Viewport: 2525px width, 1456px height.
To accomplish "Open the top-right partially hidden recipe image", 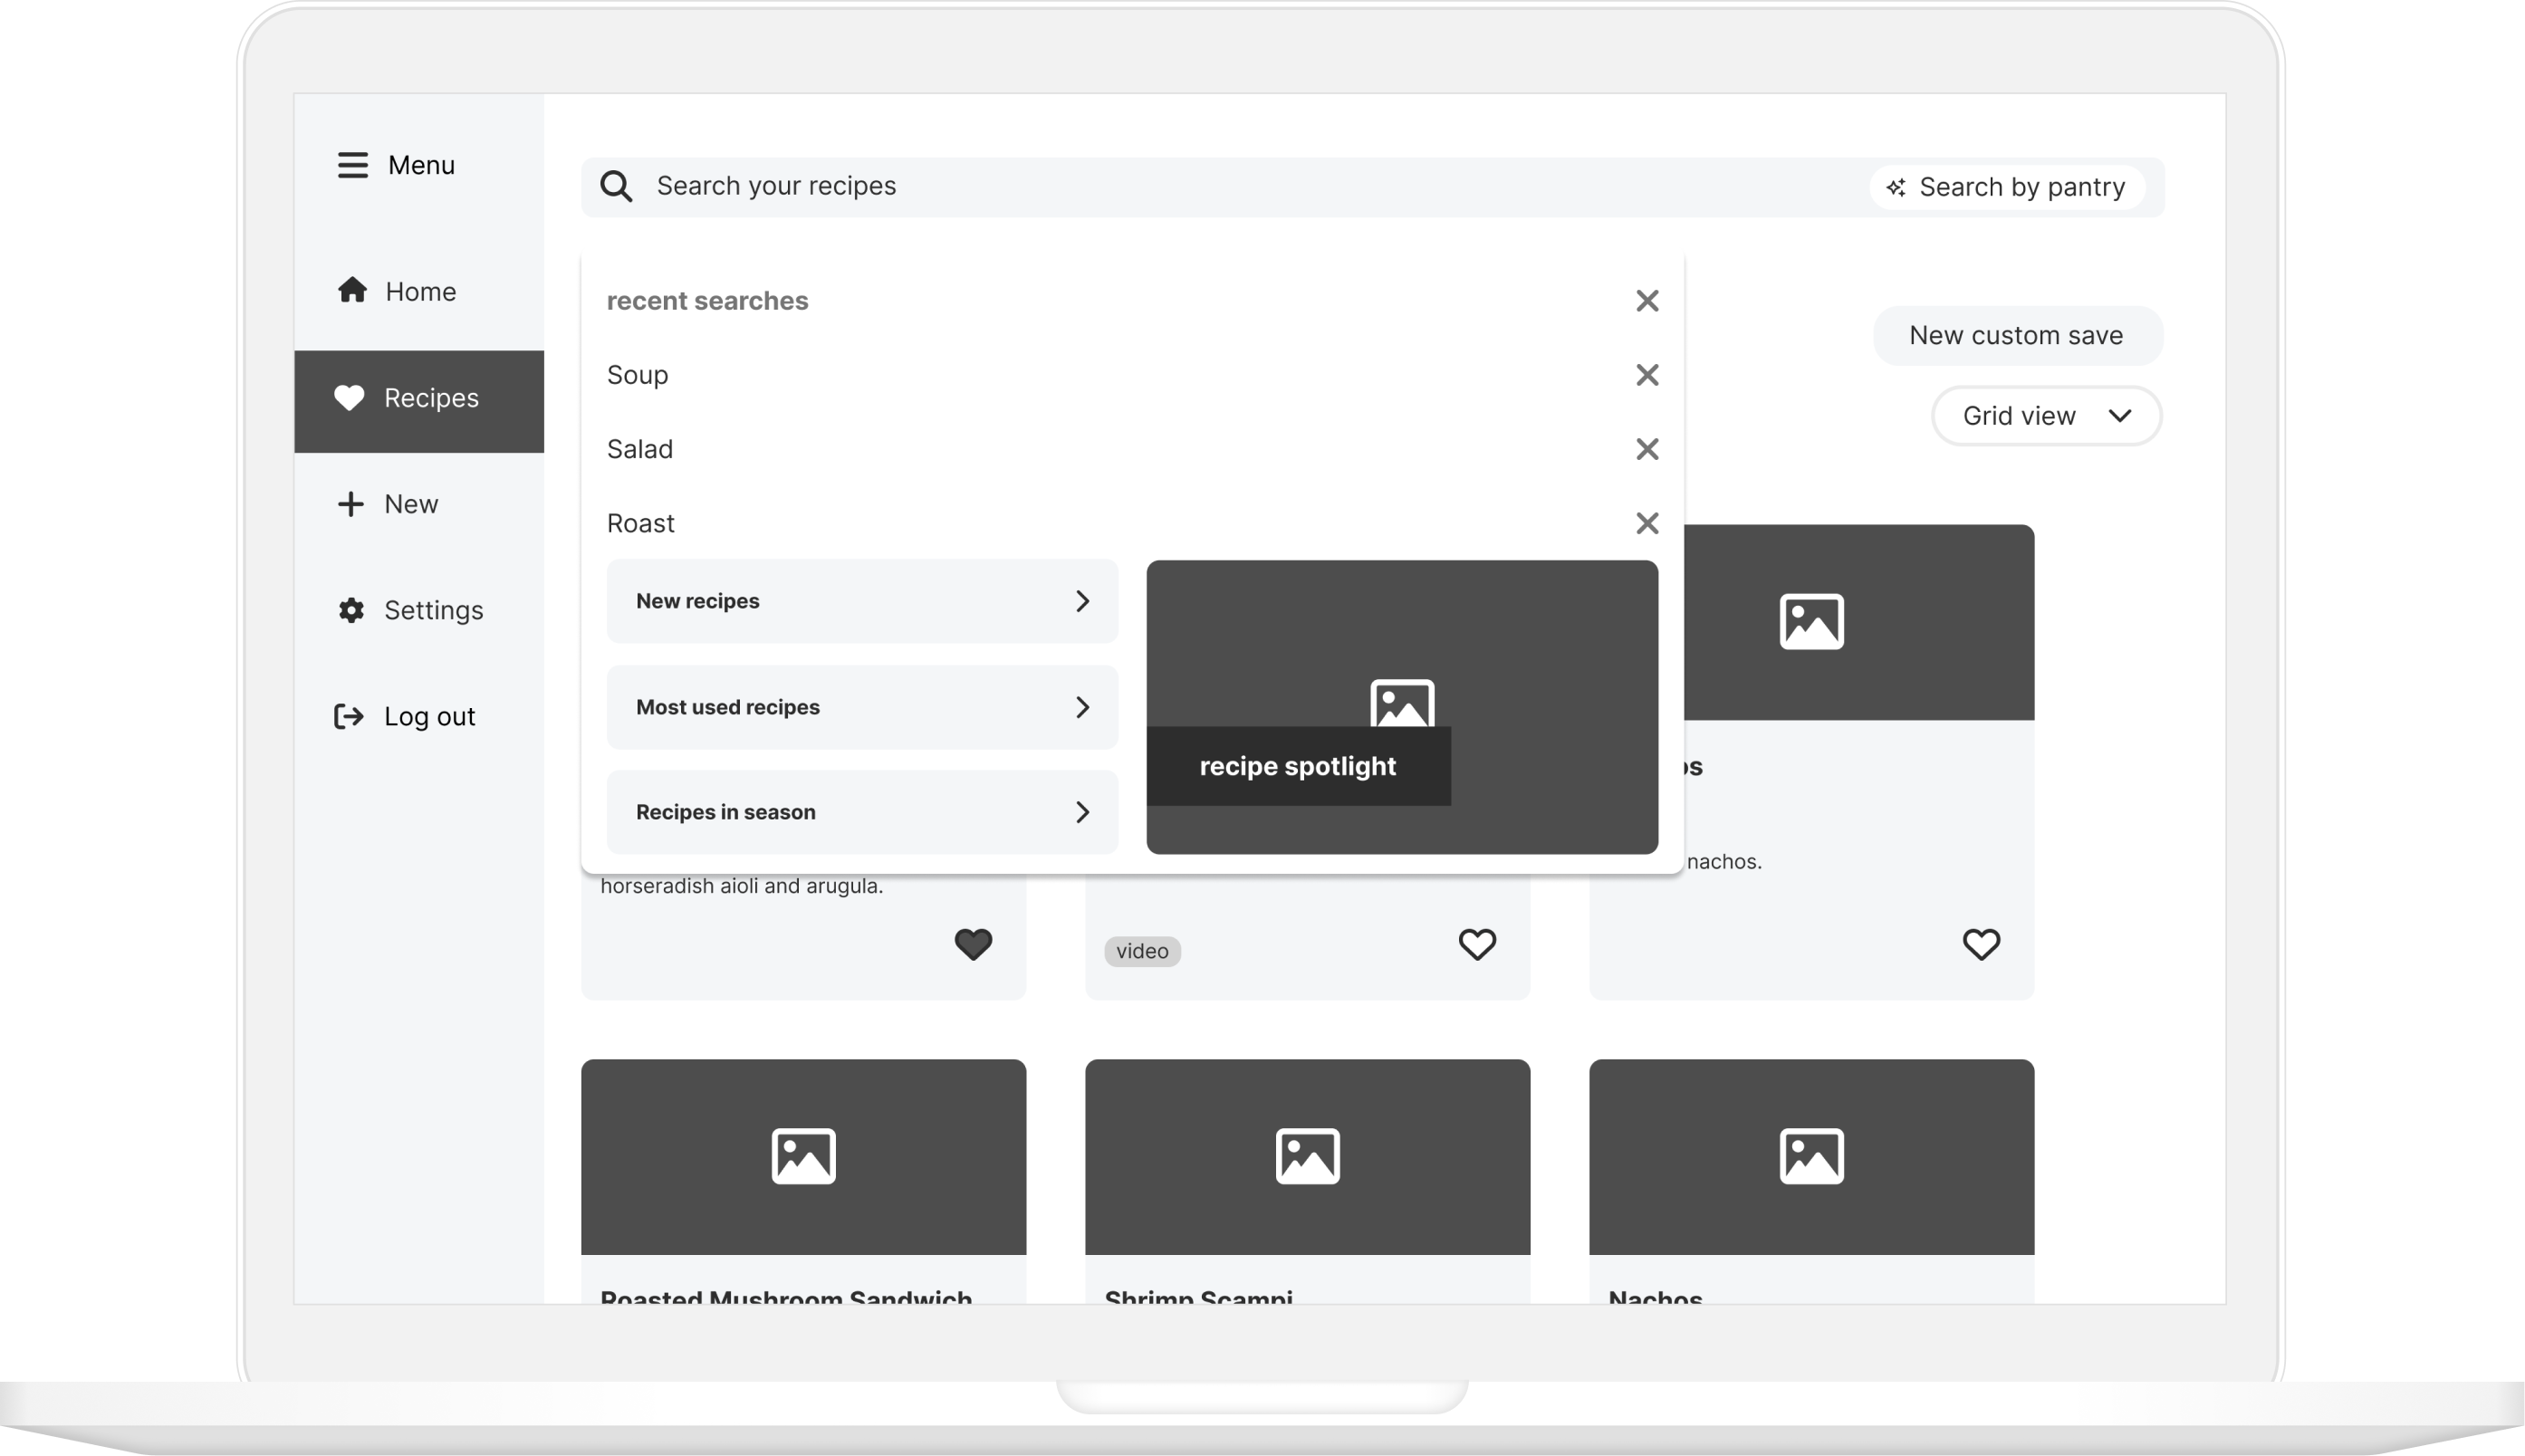I will coord(1859,622).
